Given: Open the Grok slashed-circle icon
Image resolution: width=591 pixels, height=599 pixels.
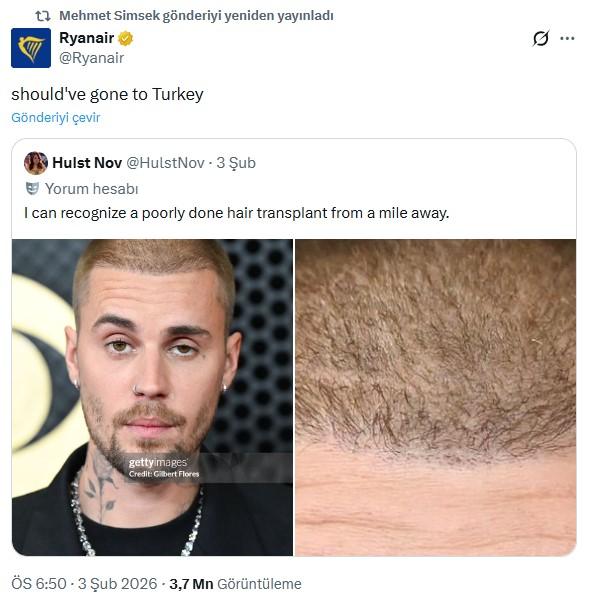Looking at the screenshot, I should (541, 38).
